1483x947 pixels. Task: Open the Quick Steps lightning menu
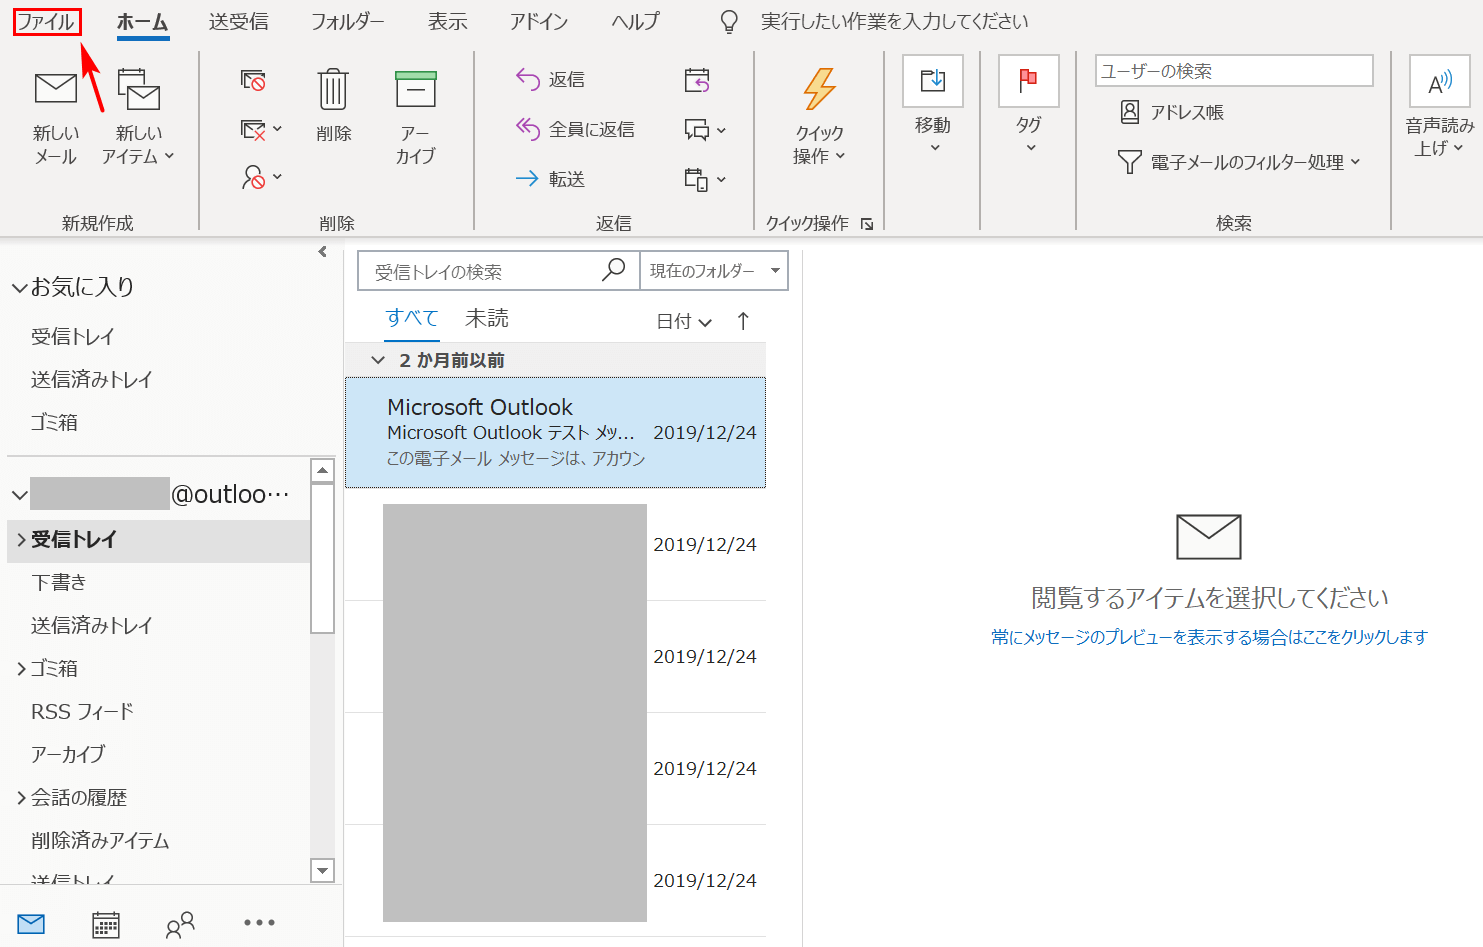point(820,115)
